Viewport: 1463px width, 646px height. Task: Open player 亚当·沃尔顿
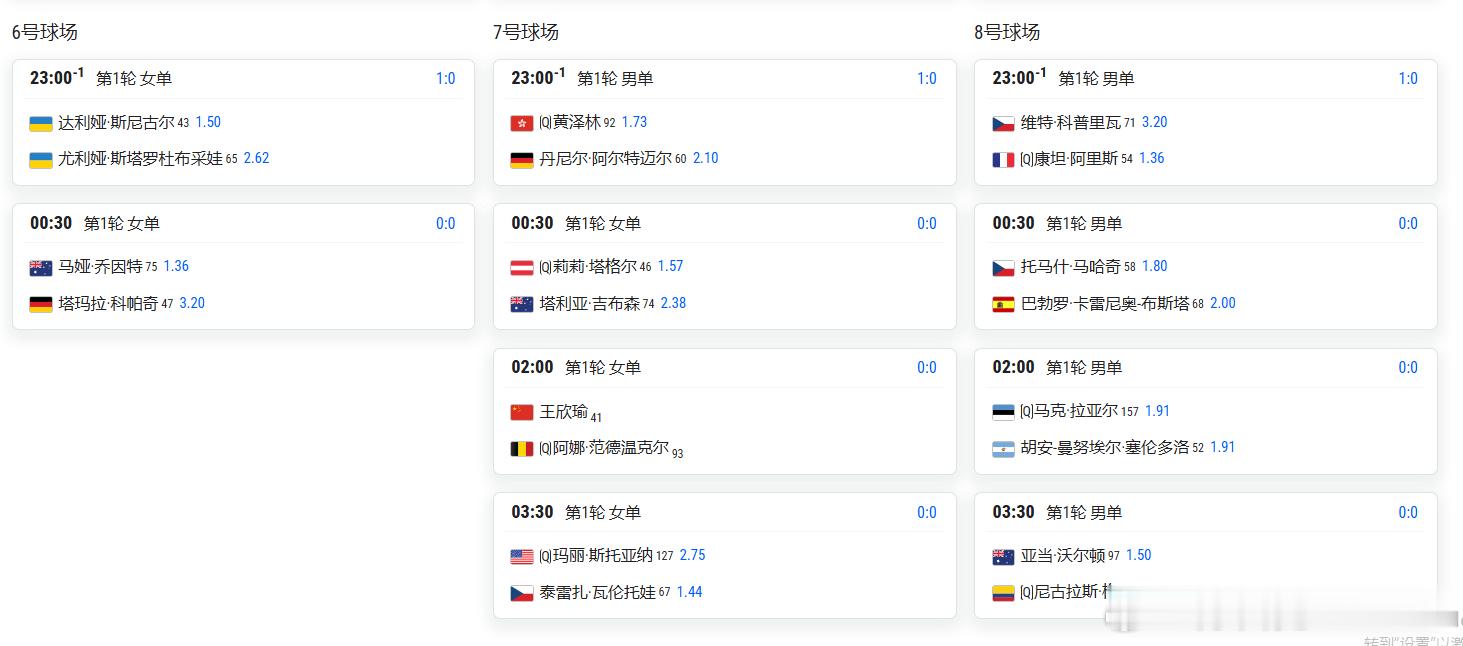point(1062,556)
